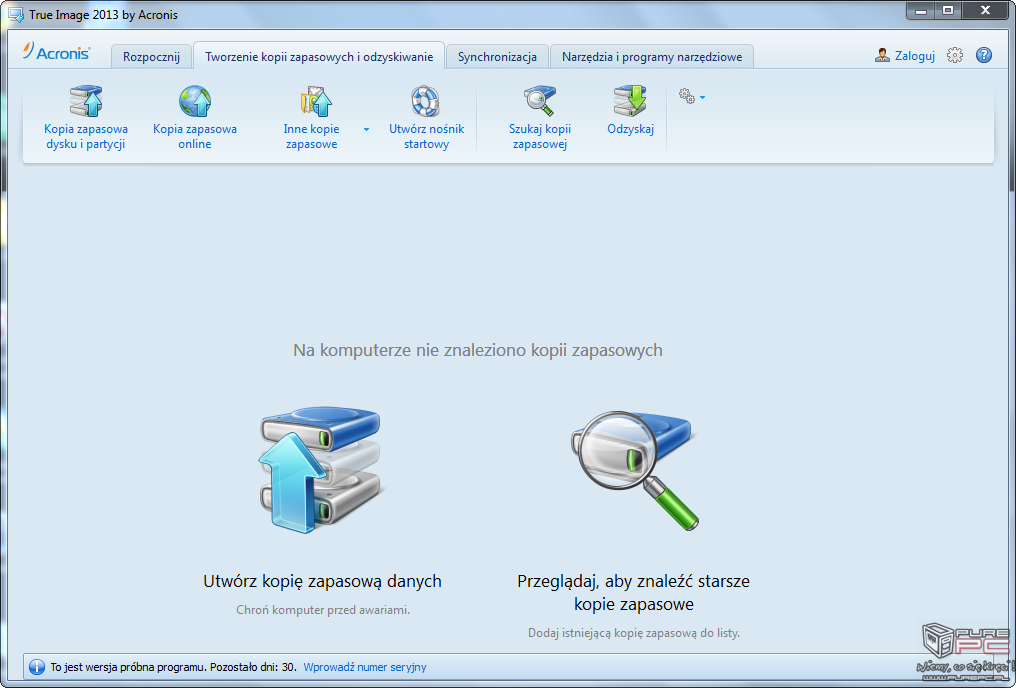This screenshot has height=688, width=1016.
Task: Click text 'Chroń komputer przed awariami.'
Action: [x=323, y=610]
